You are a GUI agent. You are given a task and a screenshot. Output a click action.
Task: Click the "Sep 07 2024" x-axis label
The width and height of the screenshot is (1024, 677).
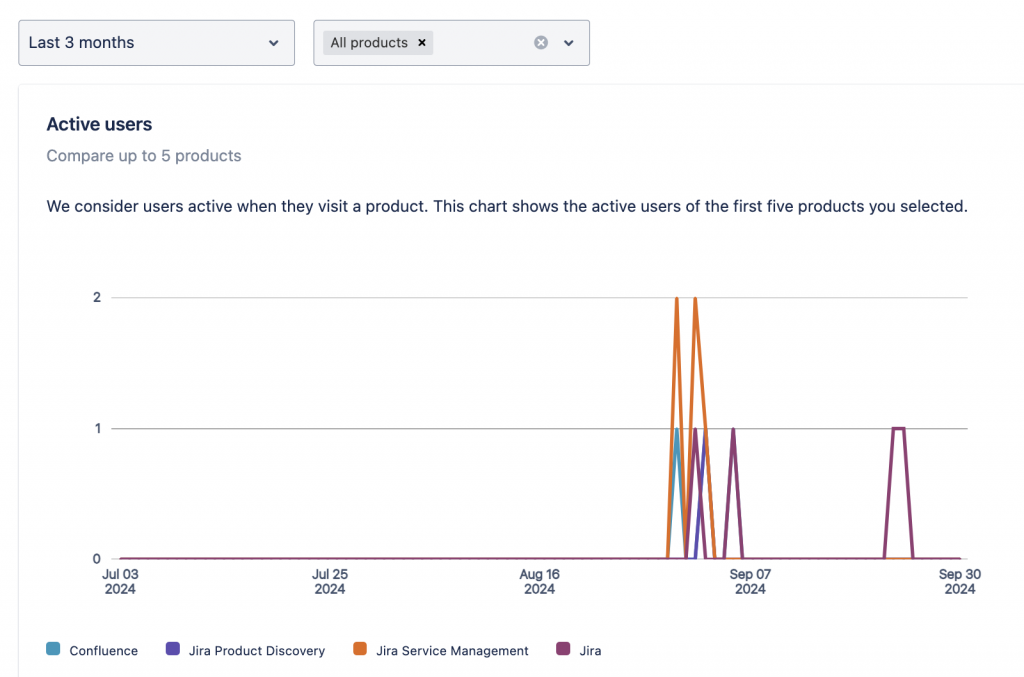[x=750, y=582]
